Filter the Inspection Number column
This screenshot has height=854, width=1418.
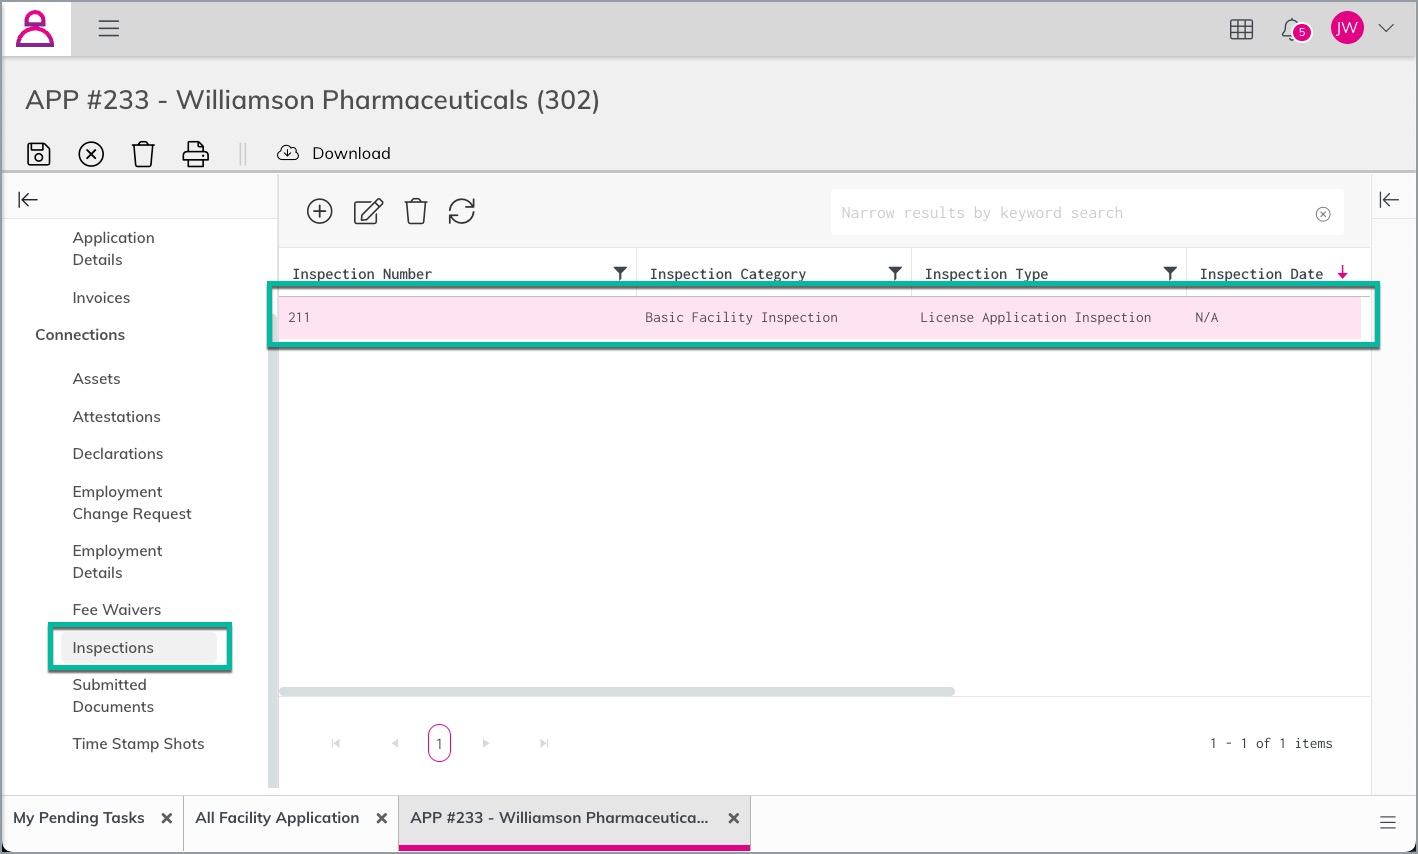[620, 273]
